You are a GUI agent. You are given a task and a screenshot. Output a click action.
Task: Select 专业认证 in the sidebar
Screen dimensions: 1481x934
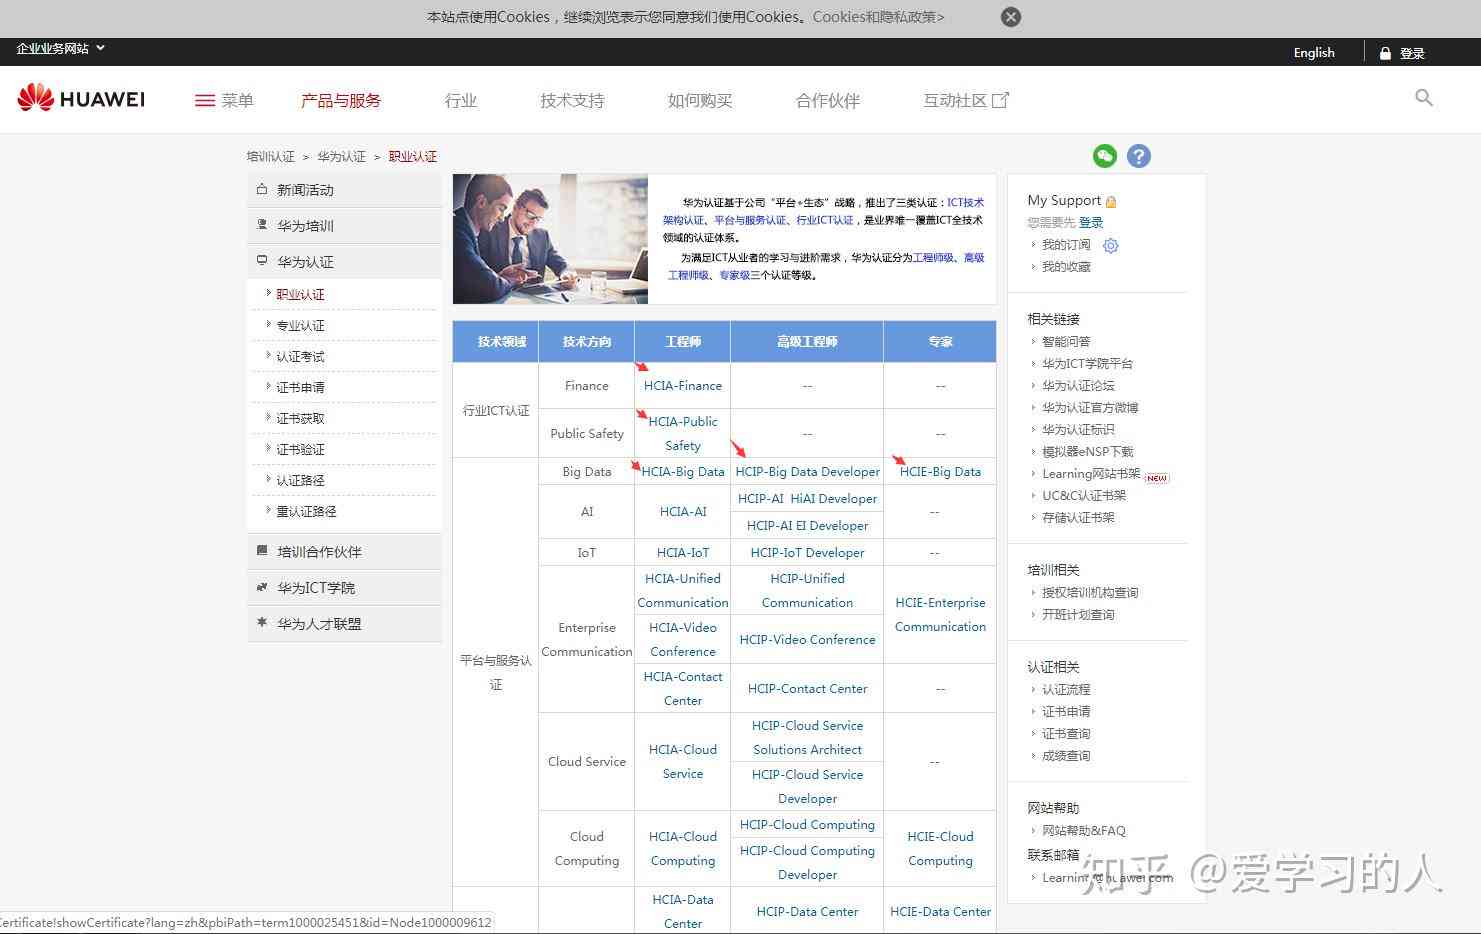(x=300, y=325)
